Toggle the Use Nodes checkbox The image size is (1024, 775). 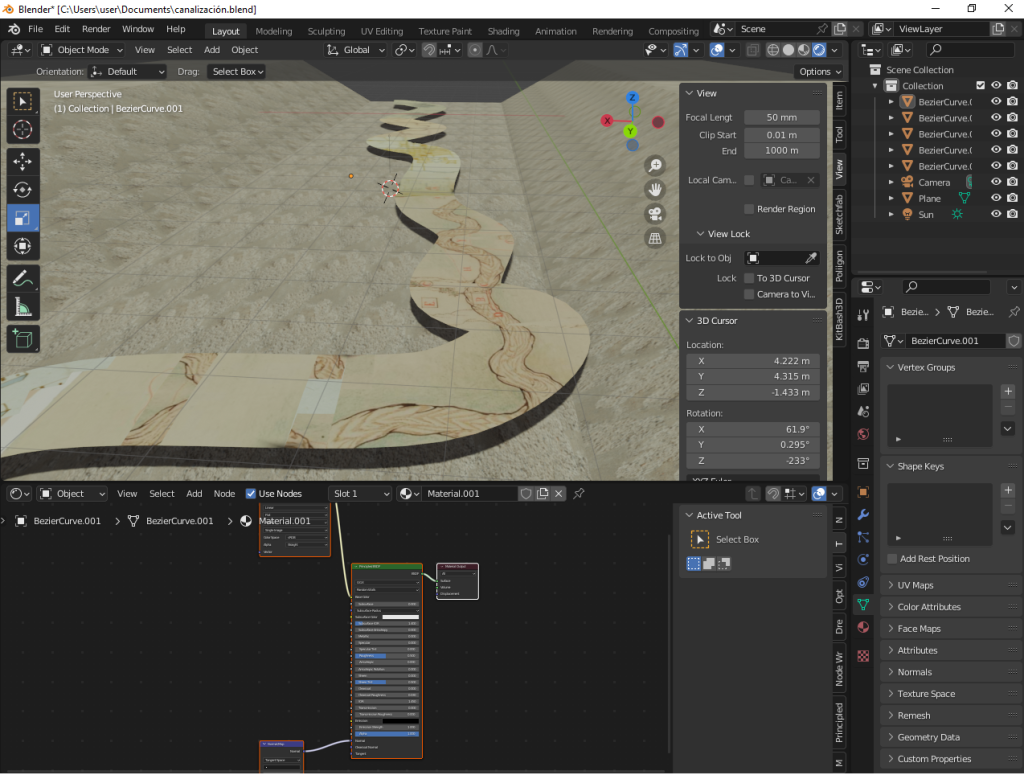[x=251, y=493]
